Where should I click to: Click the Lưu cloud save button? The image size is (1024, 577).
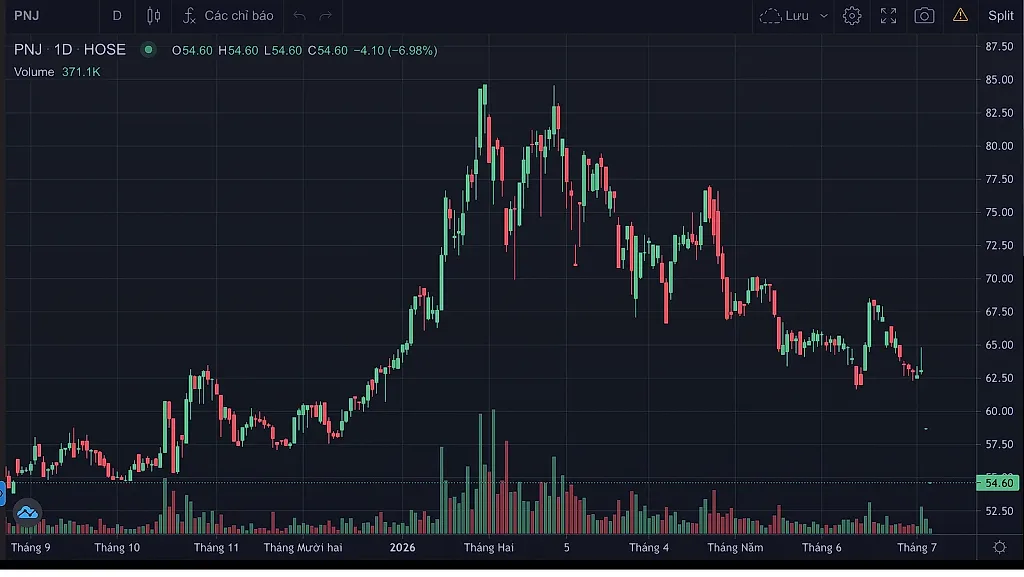(x=784, y=16)
